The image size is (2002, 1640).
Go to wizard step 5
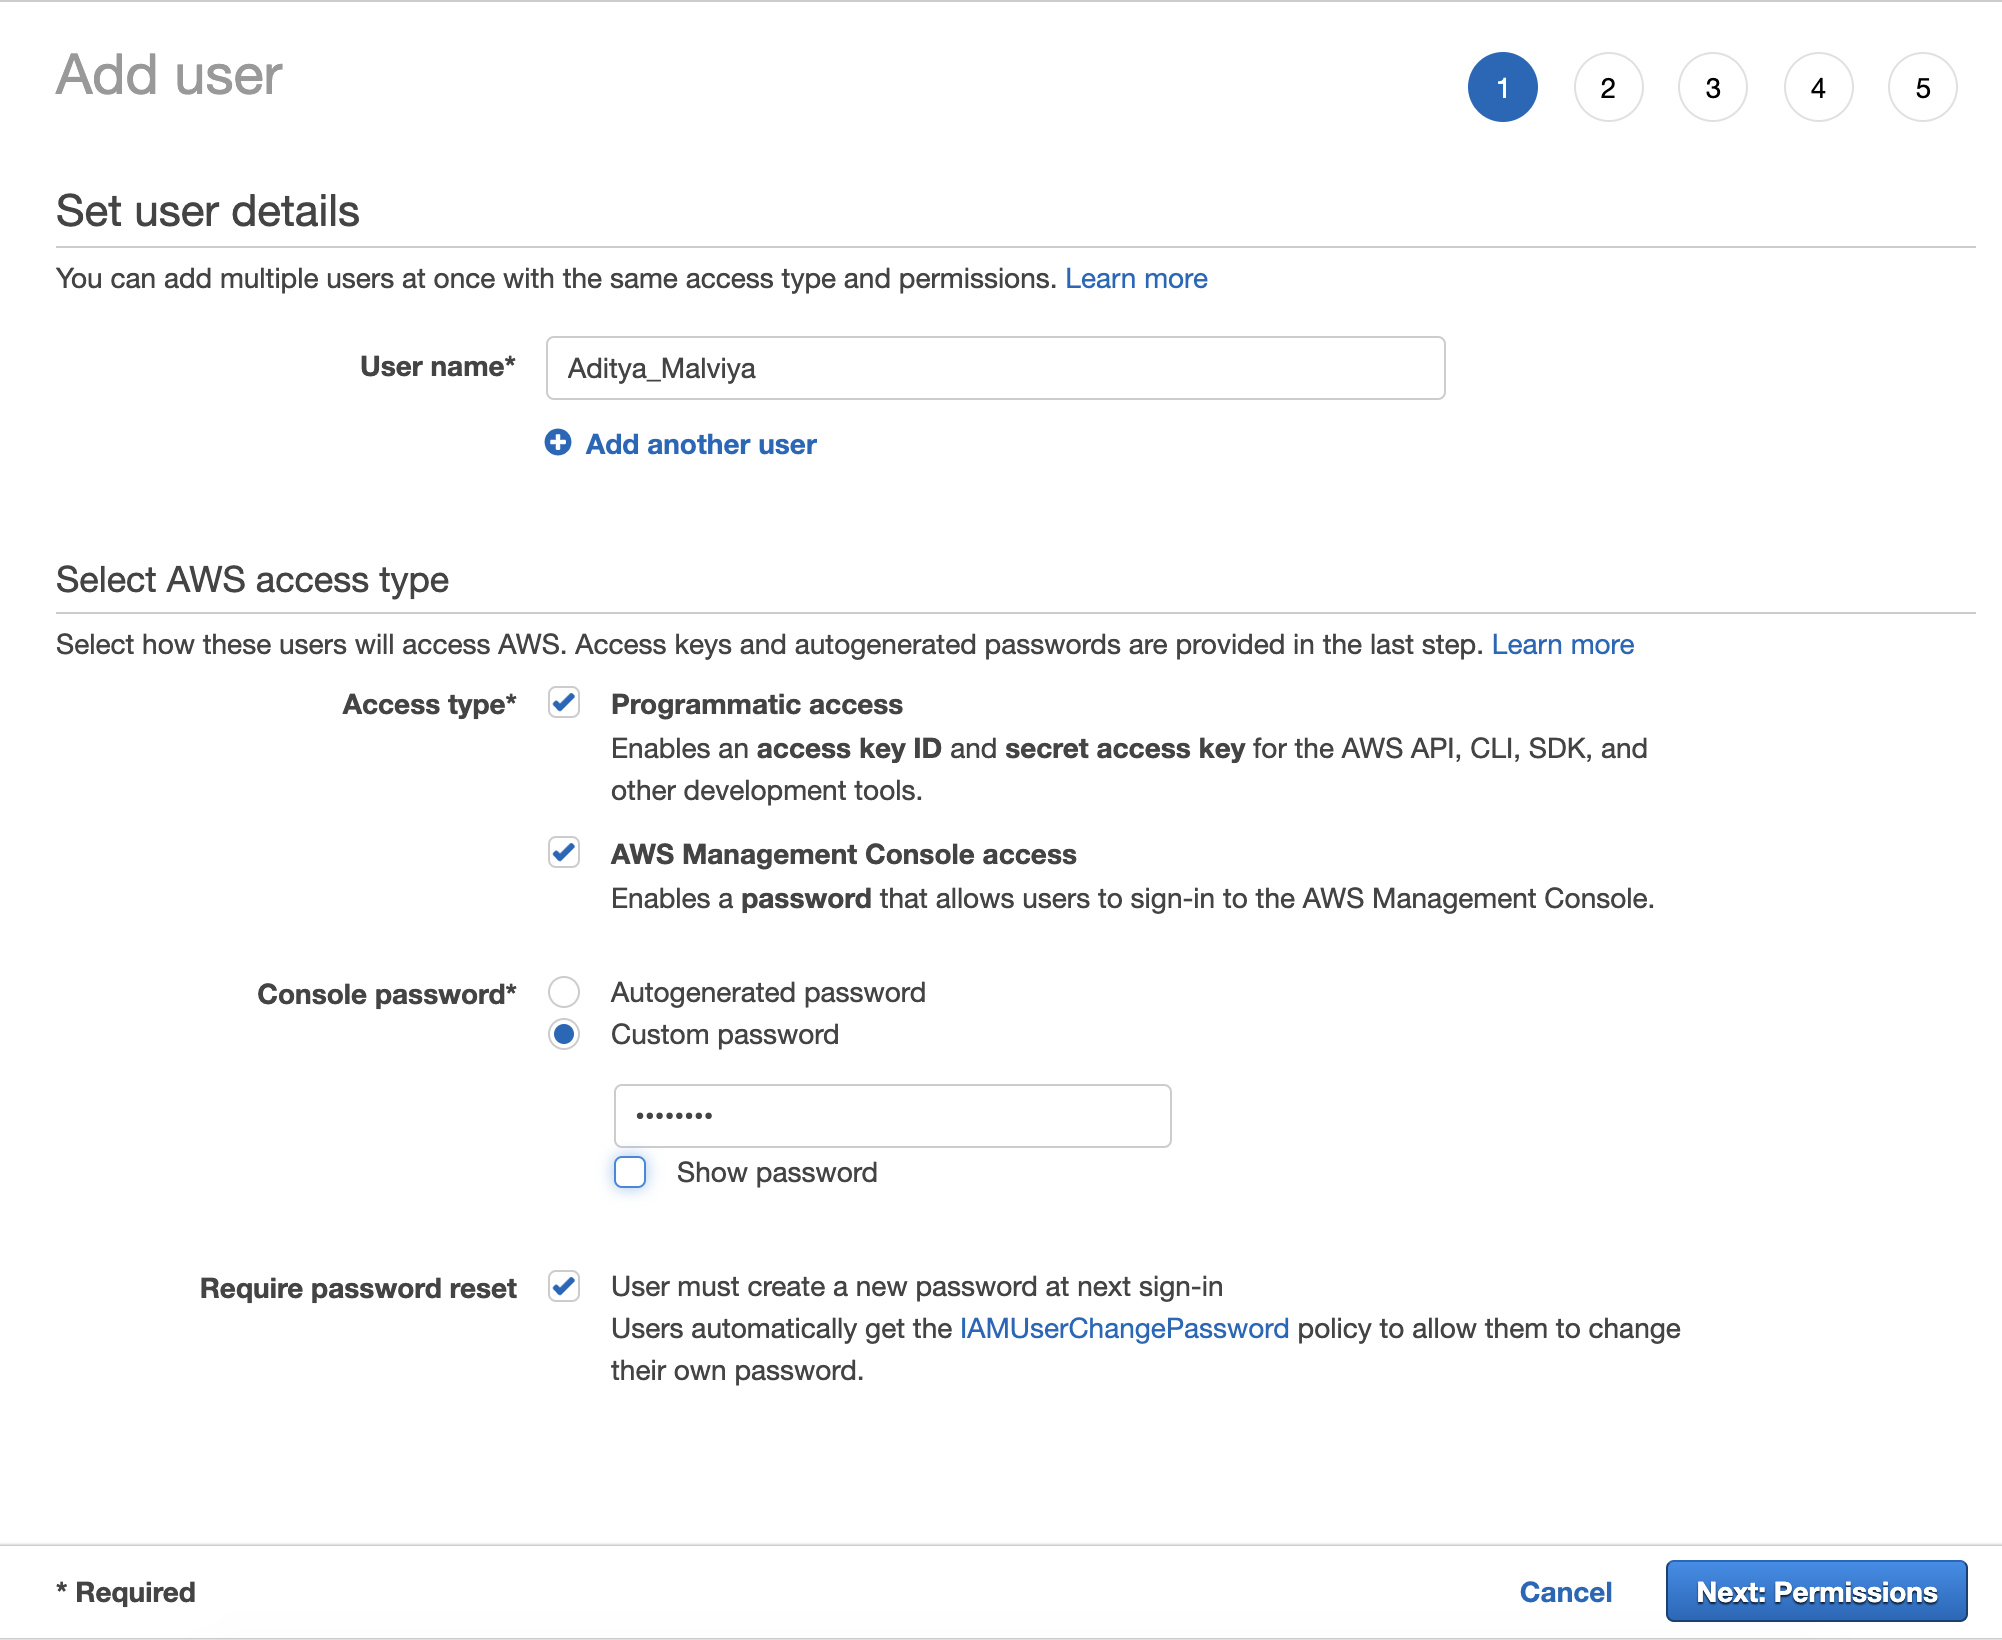(1923, 87)
